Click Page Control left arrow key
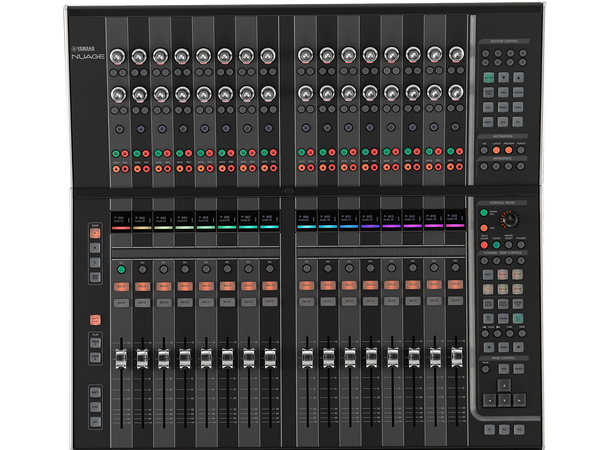 point(490,399)
